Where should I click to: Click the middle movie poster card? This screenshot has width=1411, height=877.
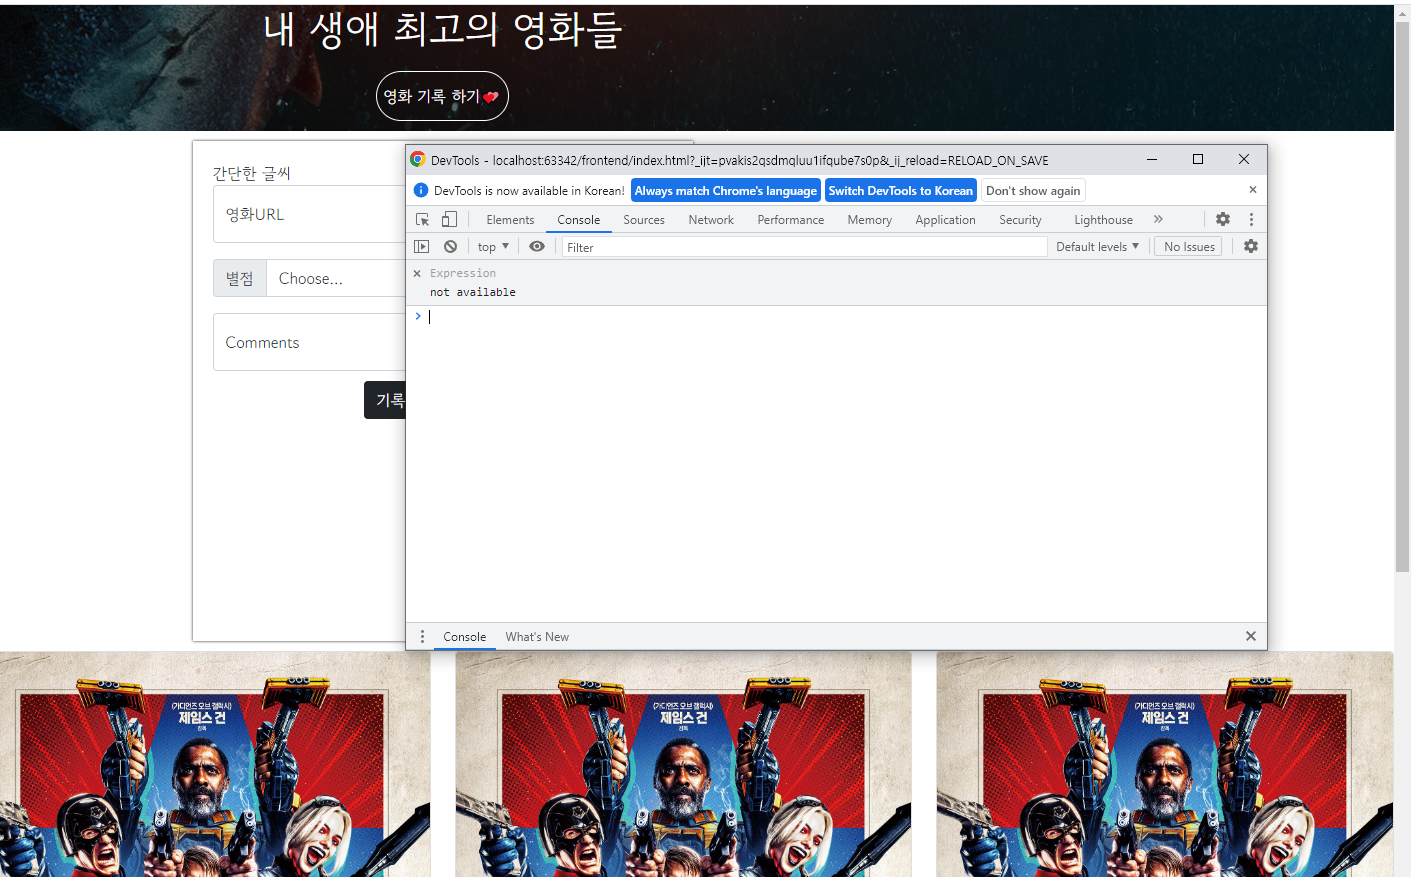coord(683,765)
